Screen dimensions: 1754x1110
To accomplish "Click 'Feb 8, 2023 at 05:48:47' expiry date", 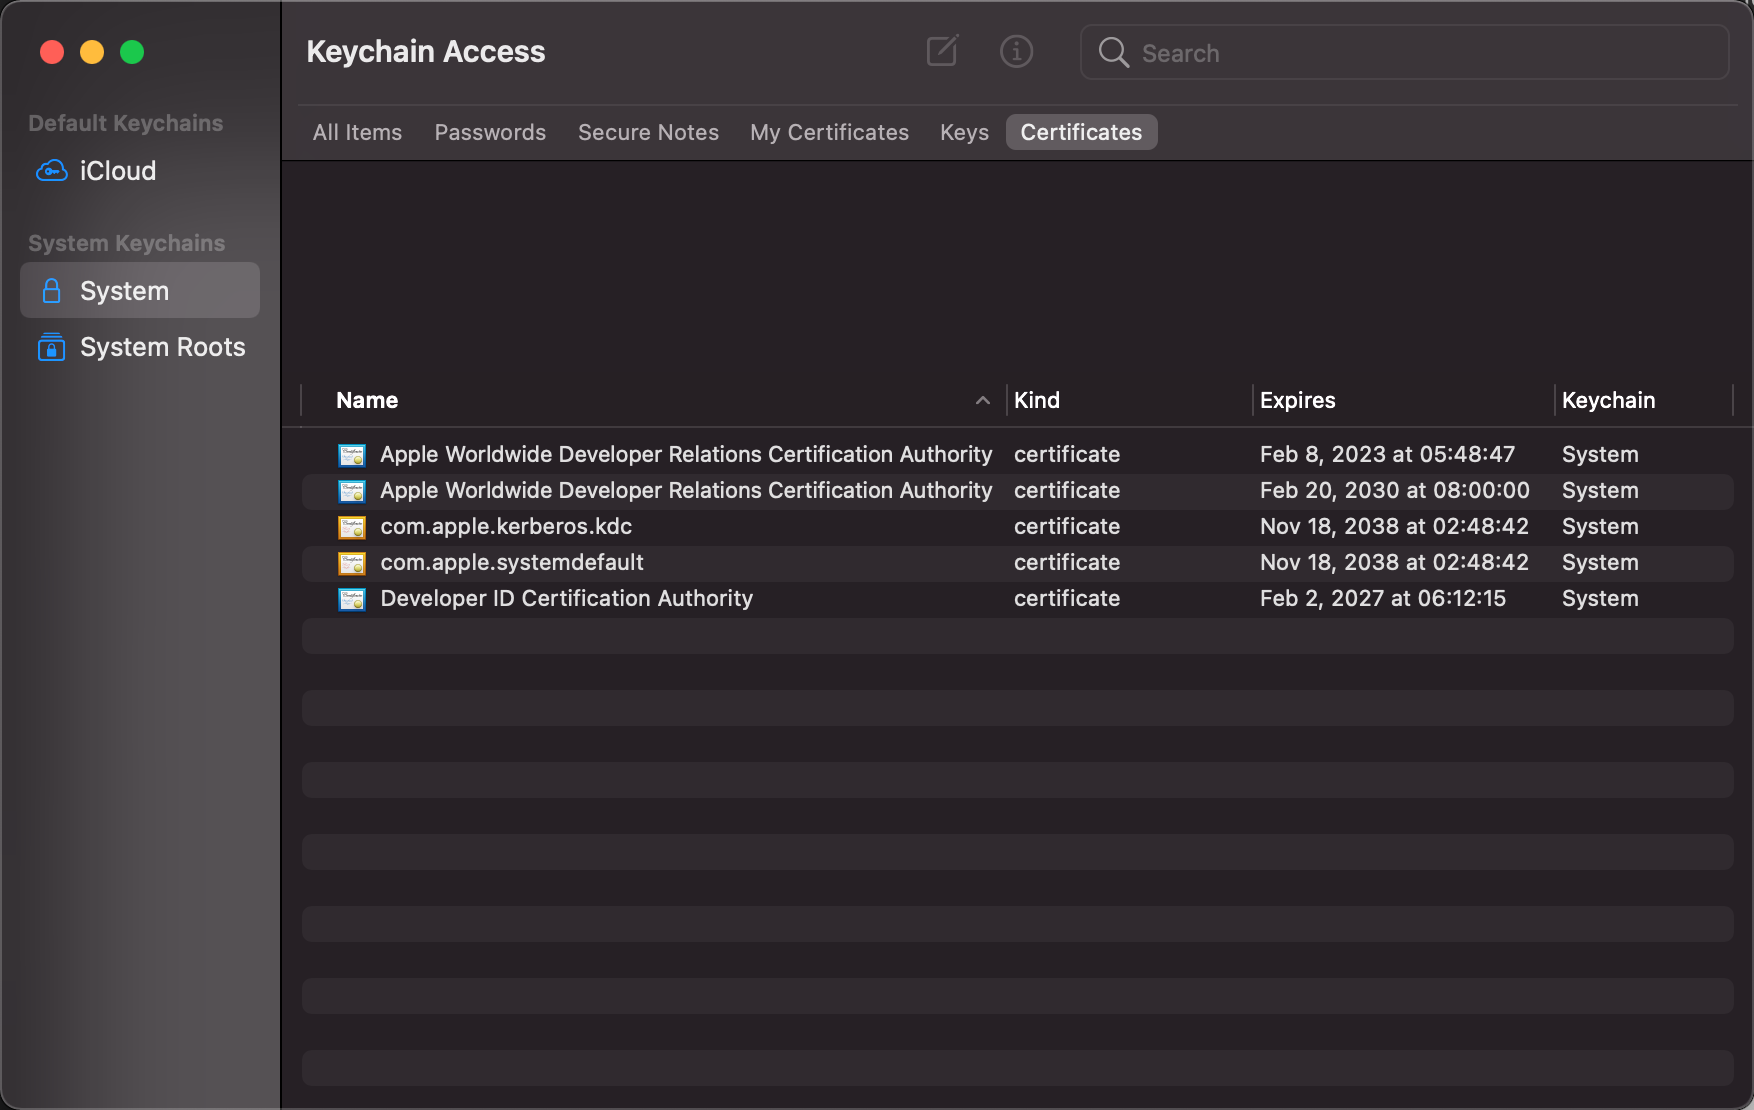I will coord(1387,455).
